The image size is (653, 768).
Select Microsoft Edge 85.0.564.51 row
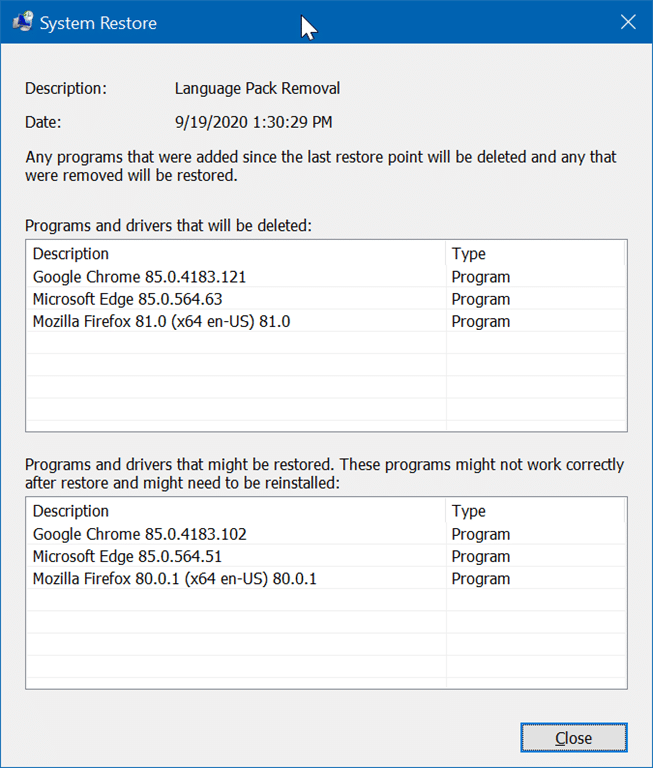click(x=326, y=556)
